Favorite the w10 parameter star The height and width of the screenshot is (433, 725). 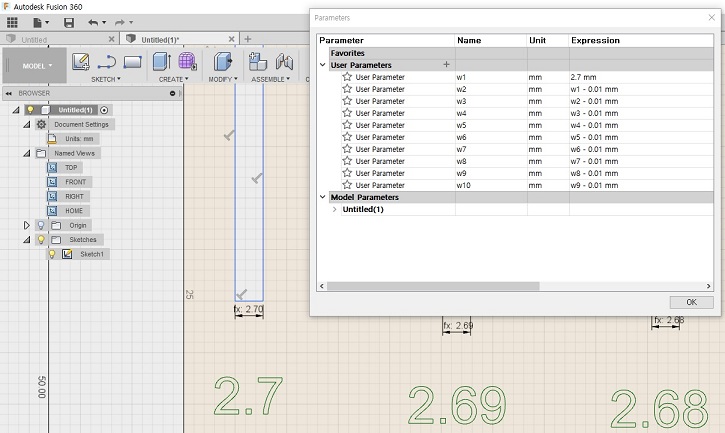[x=347, y=185]
